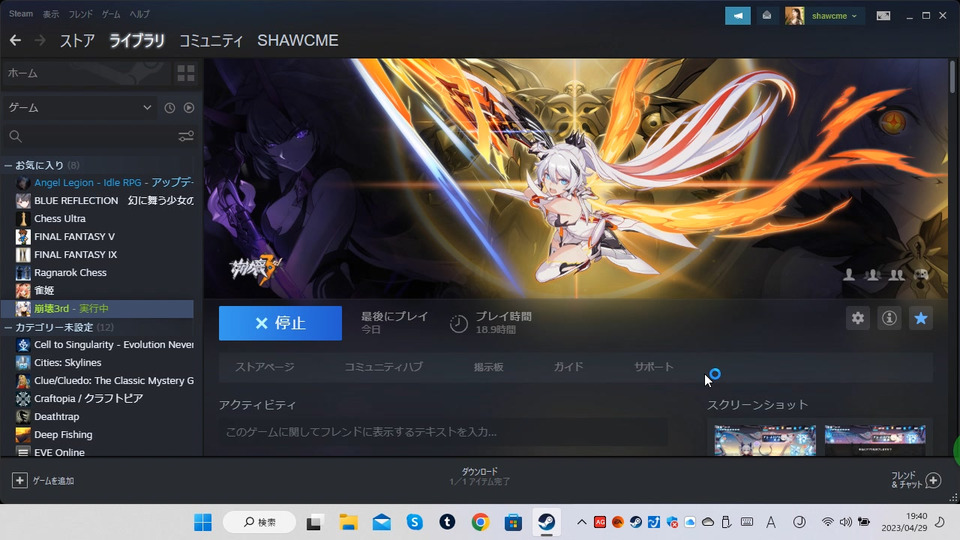Screen dimensions: 960x540
Task: Expand the ゲーム filter dropdown
Action: pos(147,108)
